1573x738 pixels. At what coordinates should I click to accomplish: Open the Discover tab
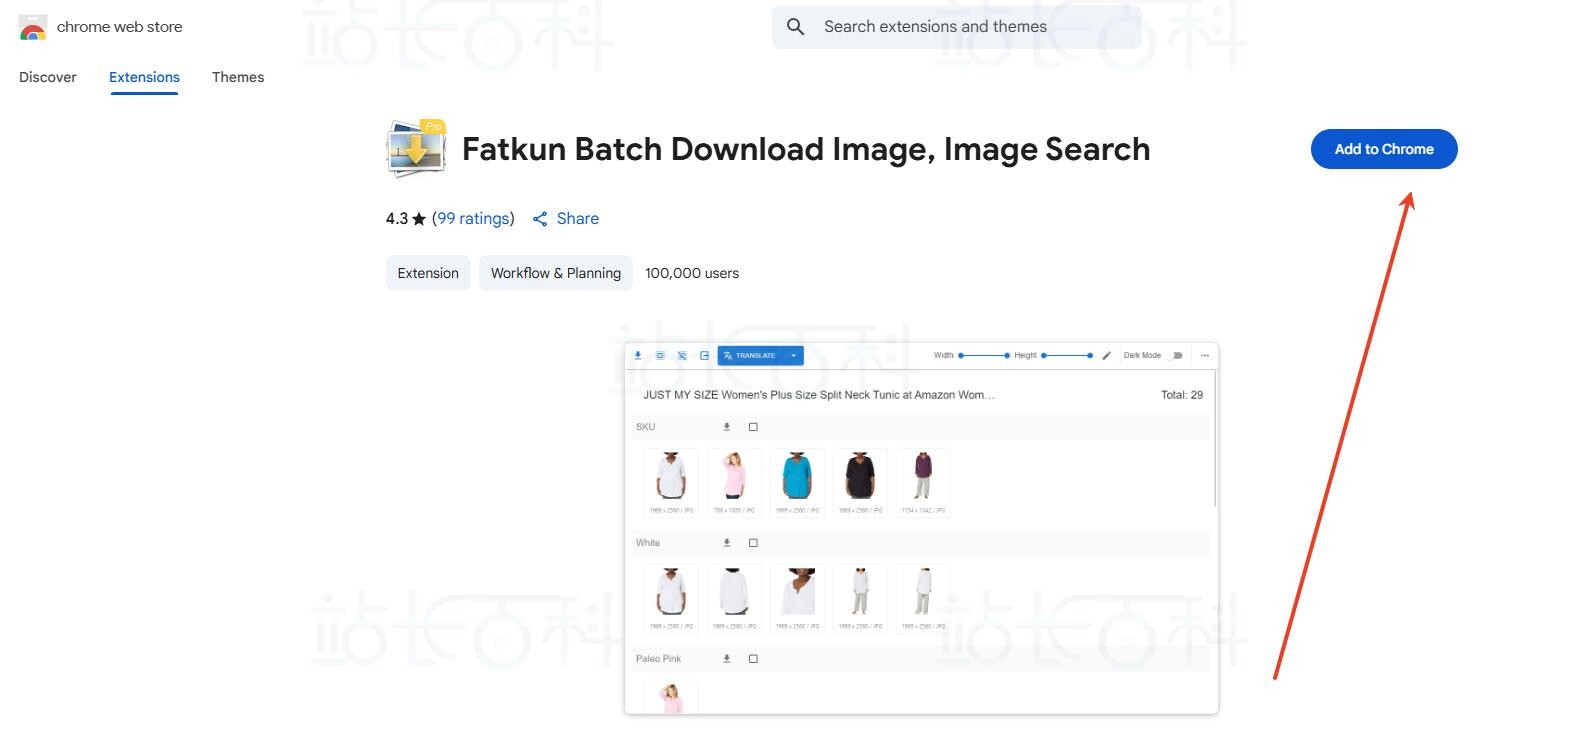(48, 77)
